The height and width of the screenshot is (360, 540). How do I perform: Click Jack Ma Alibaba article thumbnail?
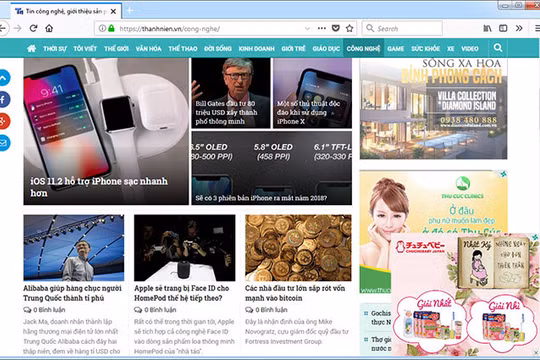[74, 248]
